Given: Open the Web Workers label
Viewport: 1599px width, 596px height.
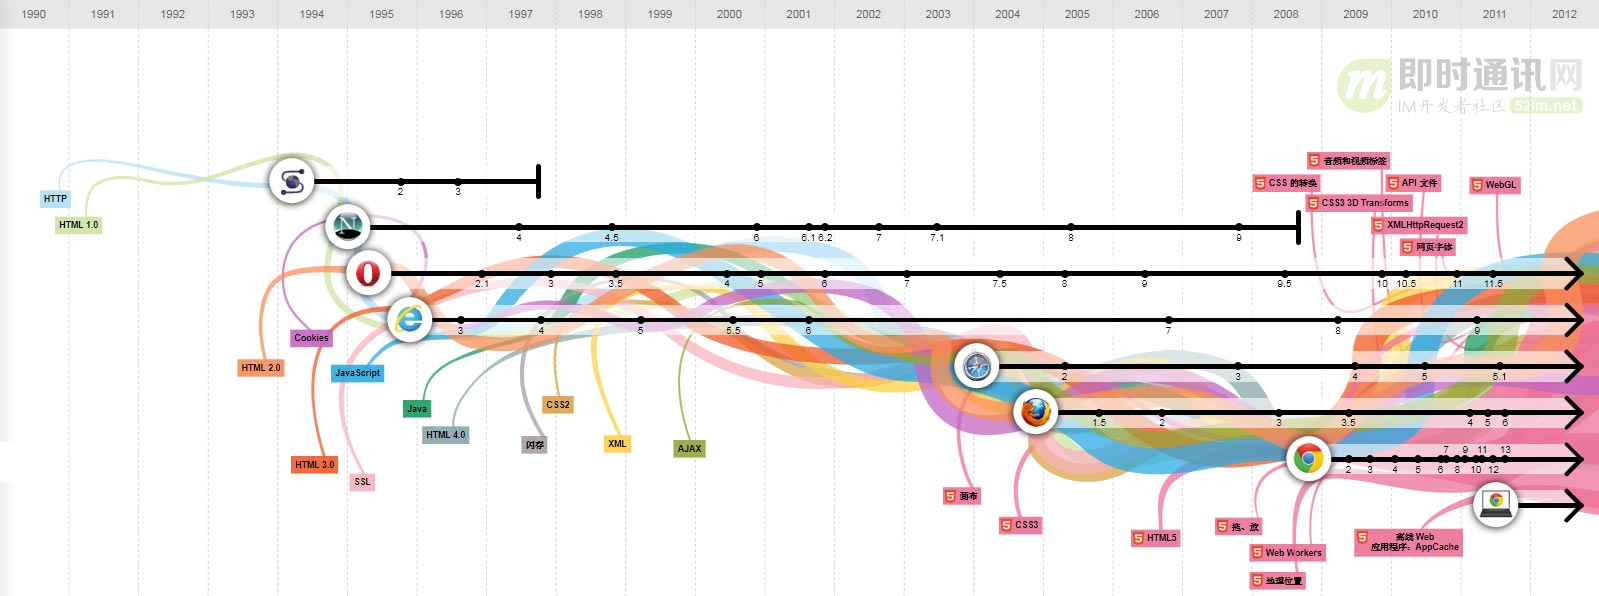Looking at the screenshot, I should (1287, 553).
